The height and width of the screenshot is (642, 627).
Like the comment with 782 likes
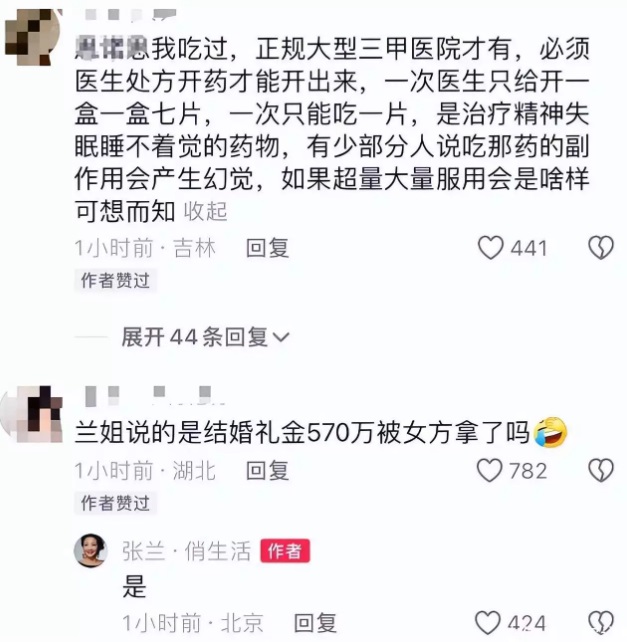coord(489,470)
